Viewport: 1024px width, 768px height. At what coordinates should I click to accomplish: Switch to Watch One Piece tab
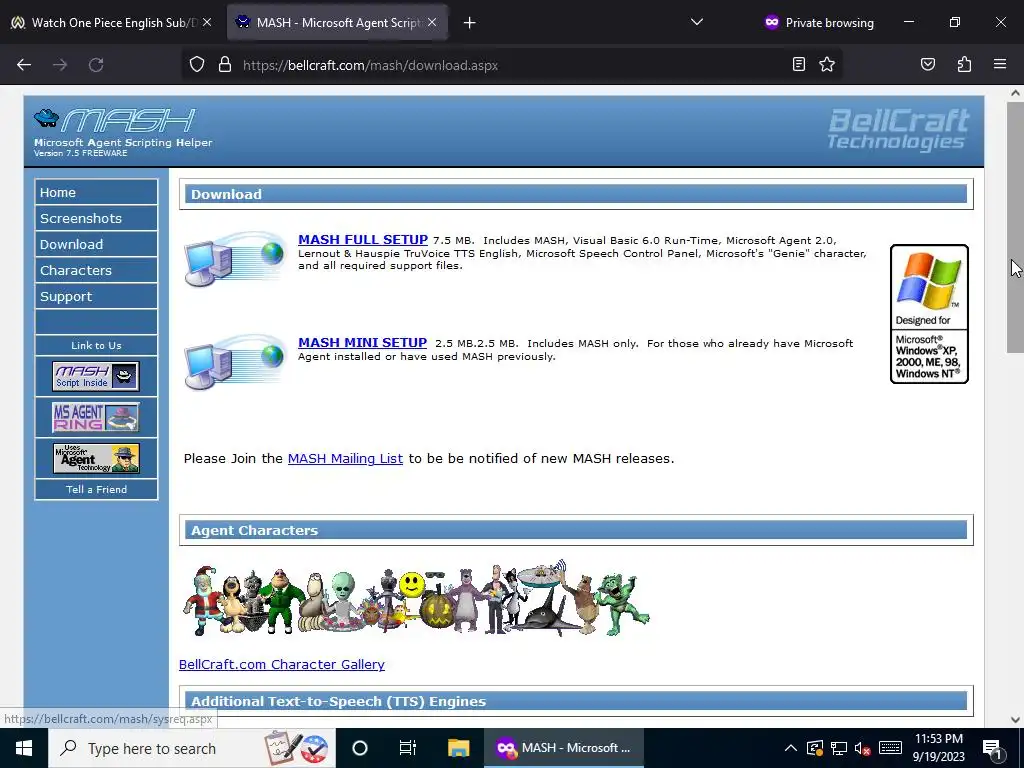pos(111,22)
